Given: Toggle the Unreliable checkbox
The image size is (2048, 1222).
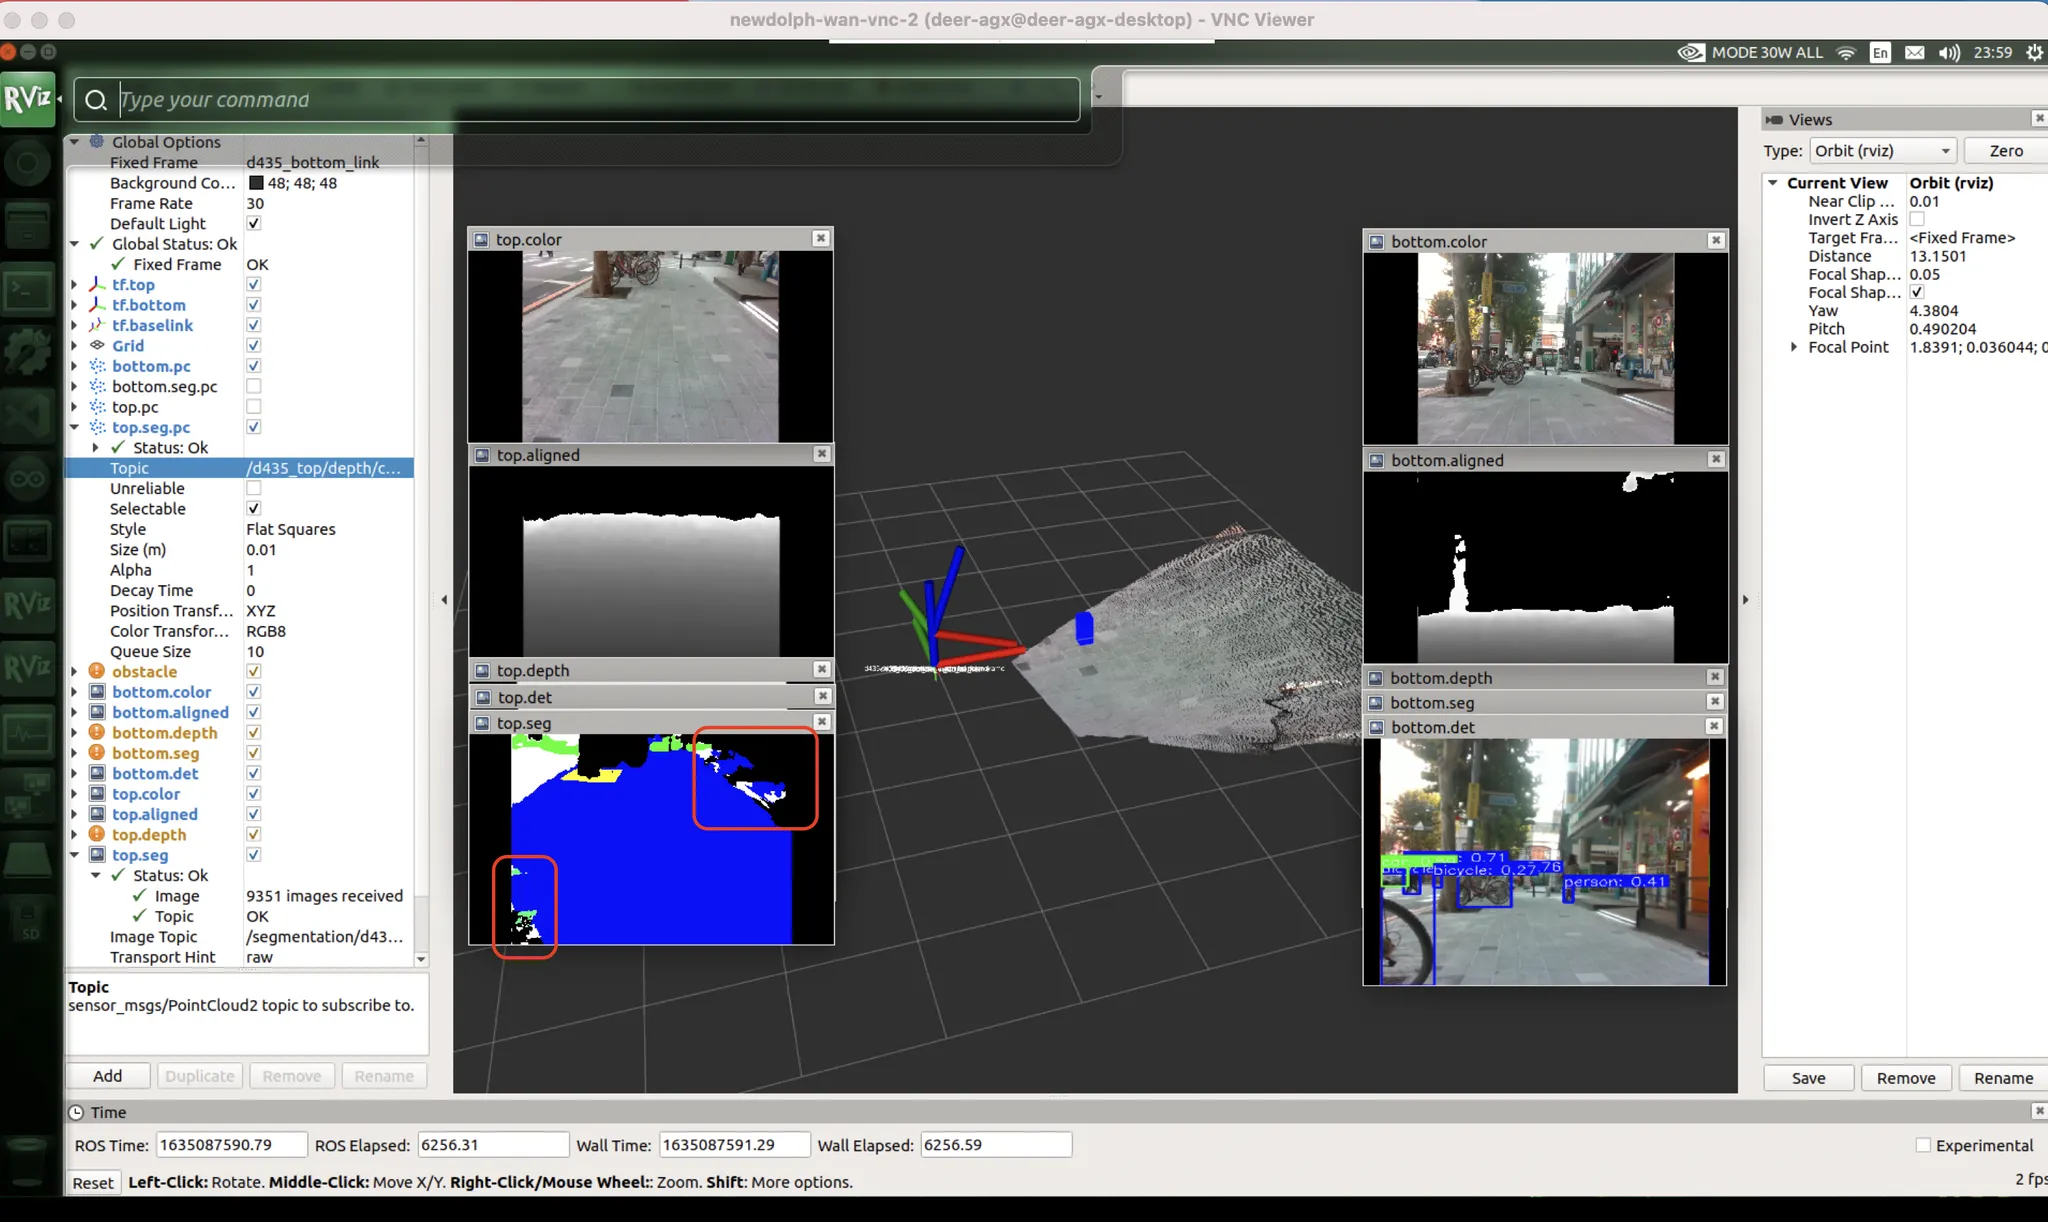Looking at the screenshot, I should pos(254,488).
